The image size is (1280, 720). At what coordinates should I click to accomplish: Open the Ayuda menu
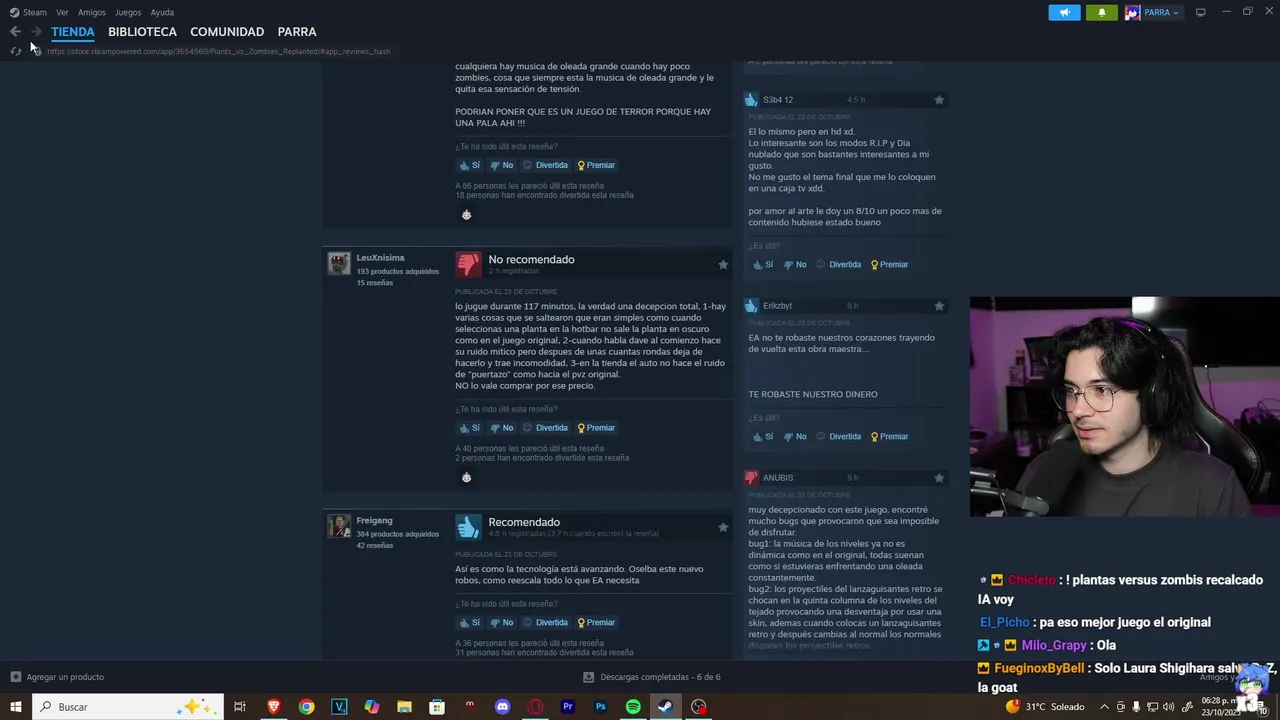[162, 12]
